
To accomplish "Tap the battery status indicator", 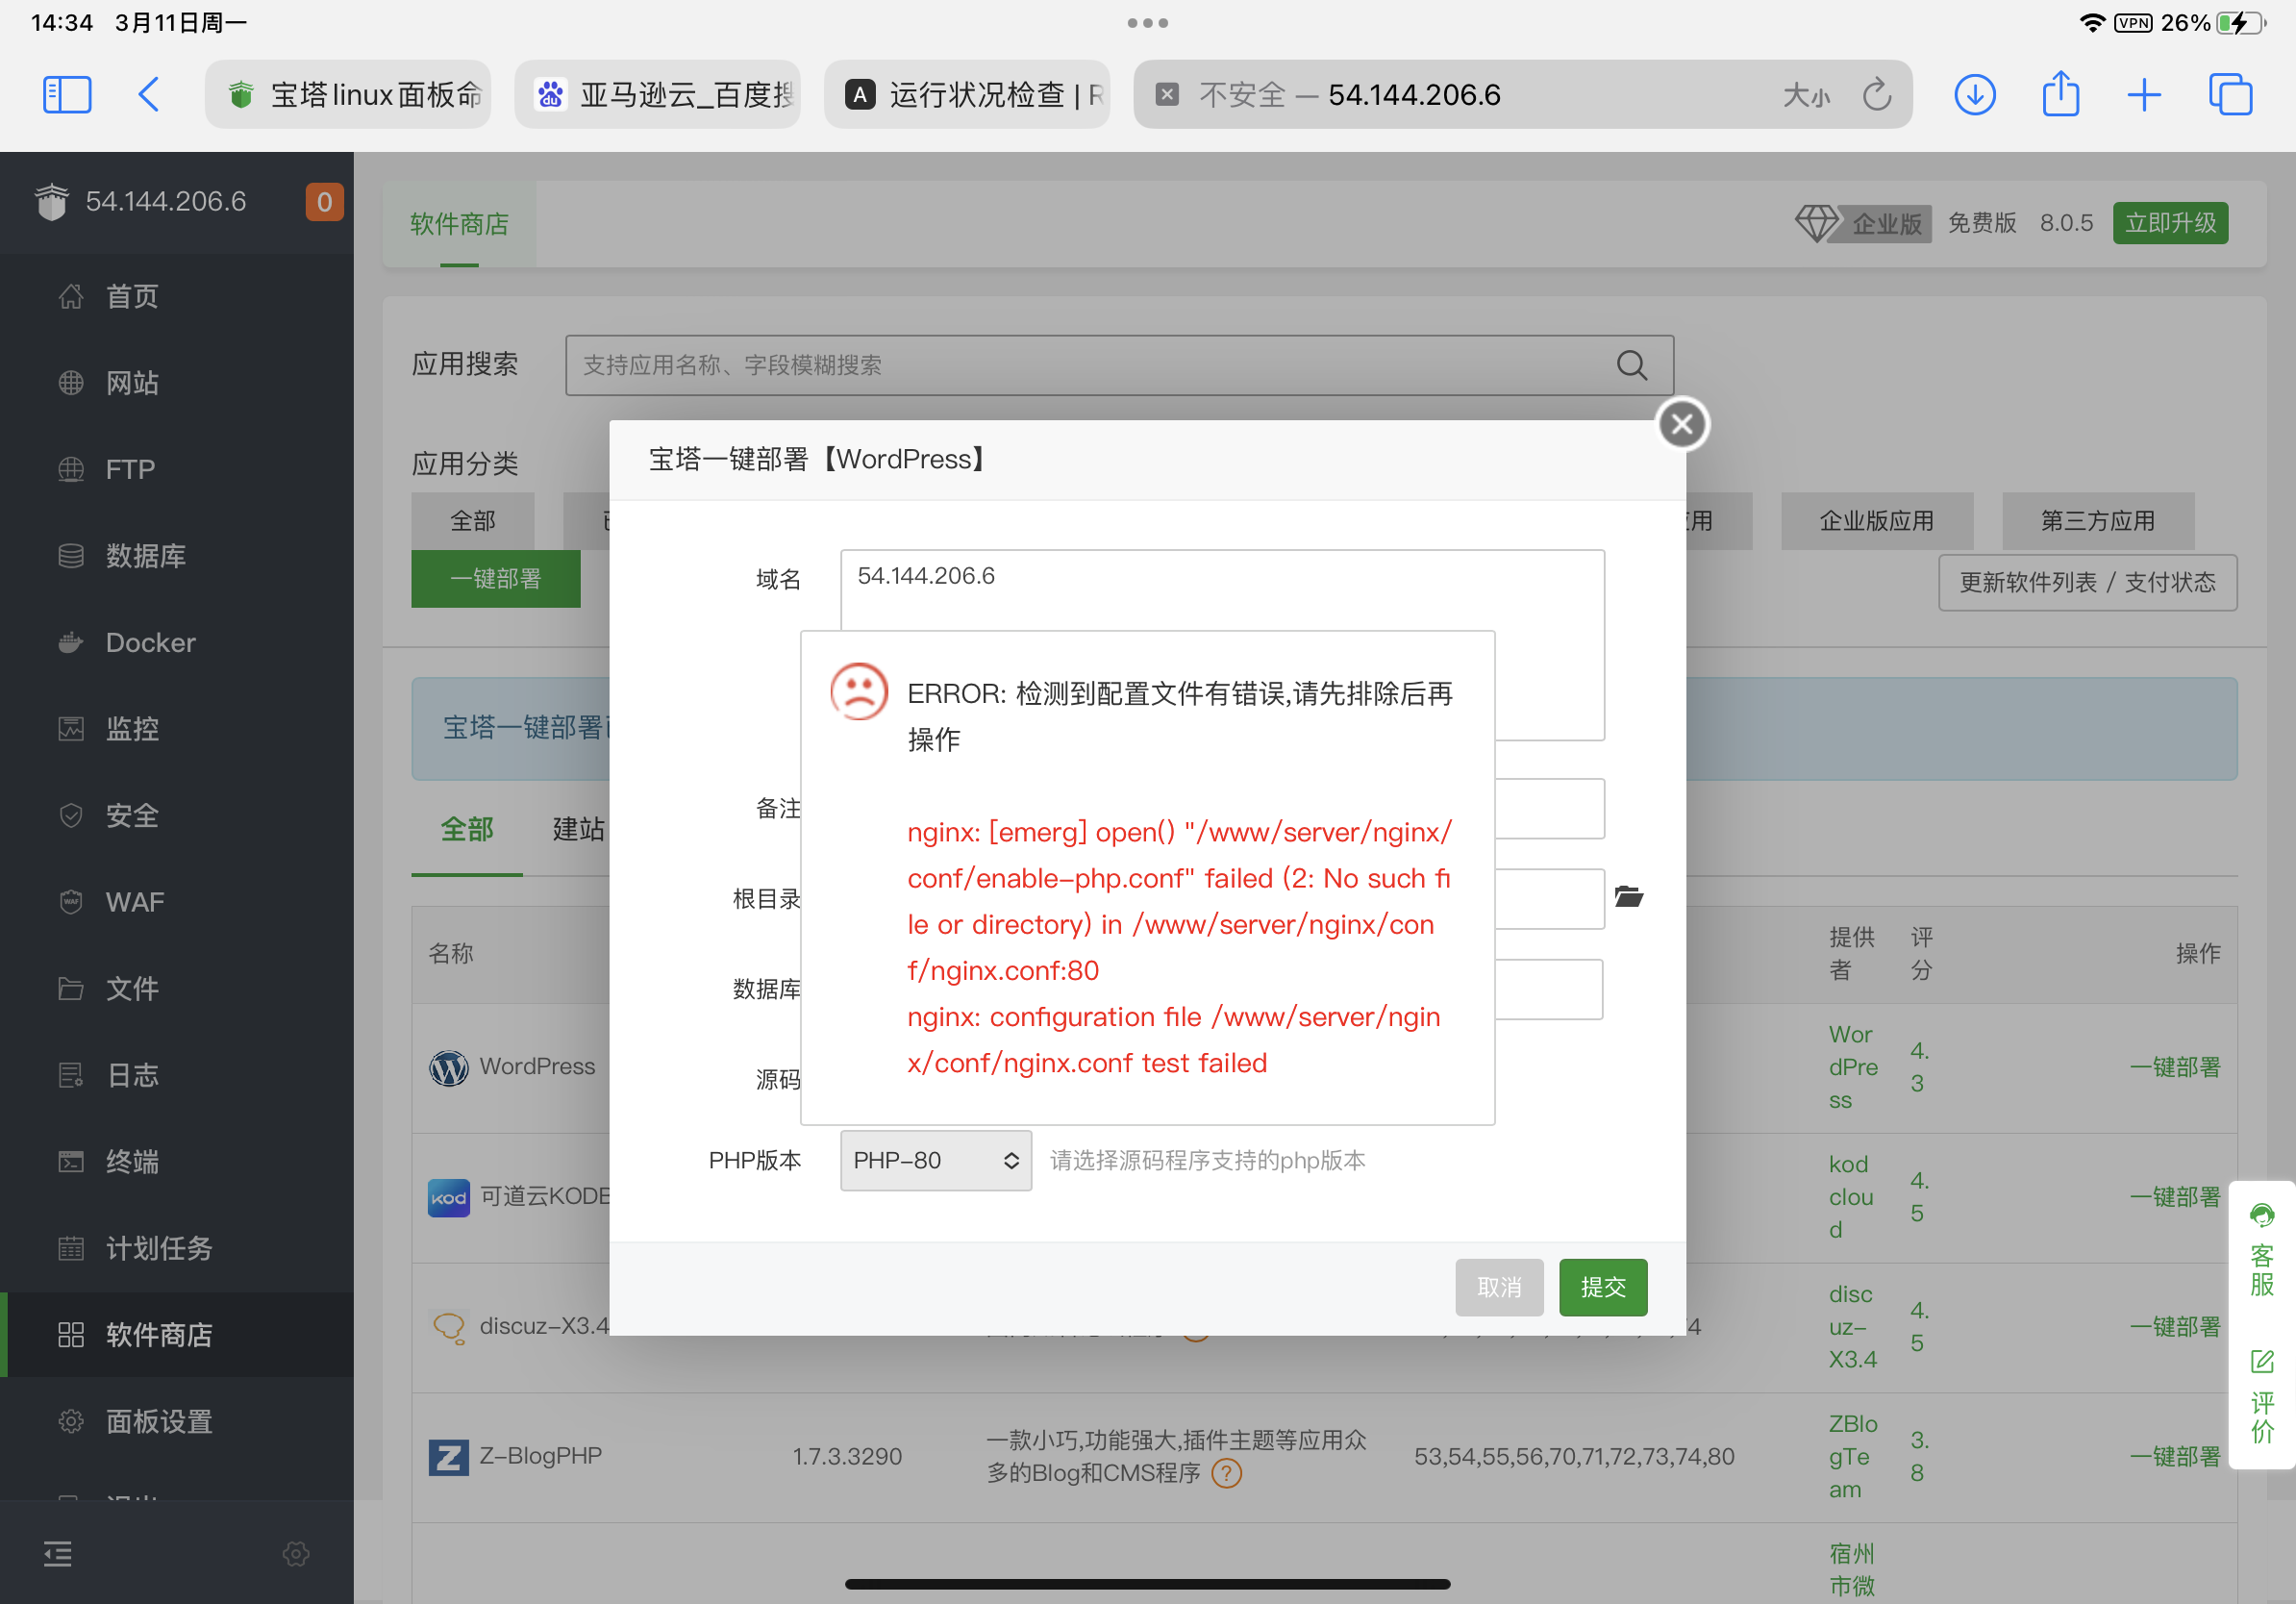I will (2241, 22).
